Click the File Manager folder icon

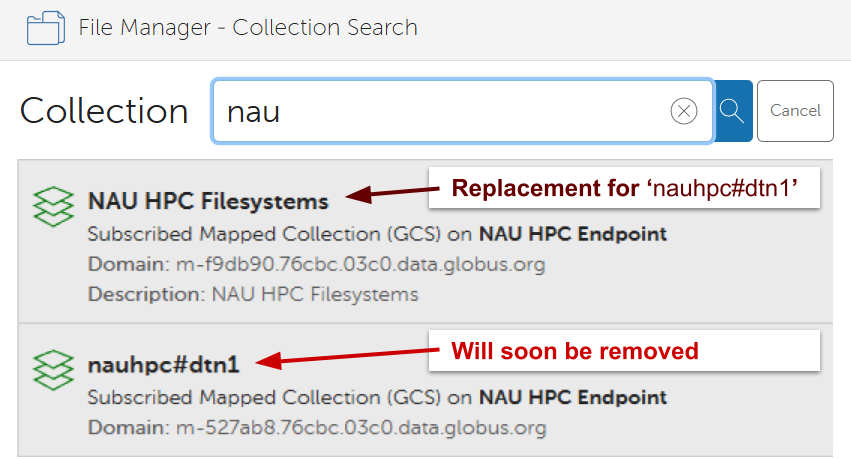(x=46, y=27)
